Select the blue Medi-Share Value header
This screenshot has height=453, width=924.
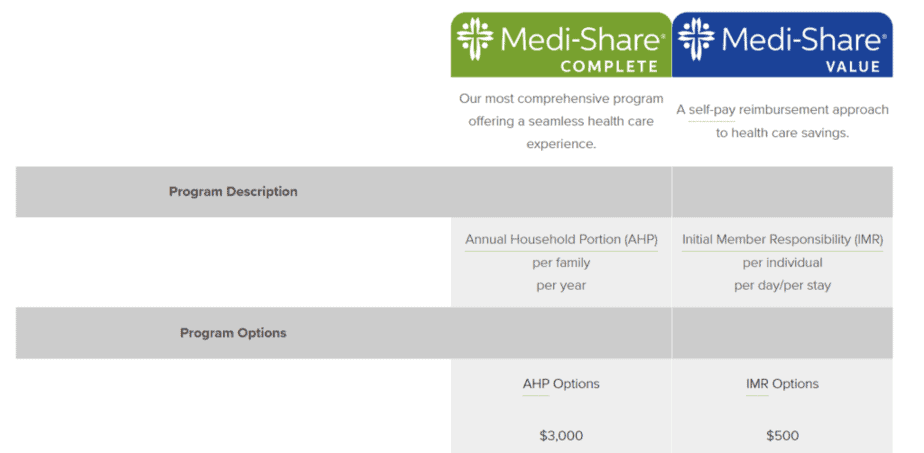pyautogui.click(x=782, y=45)
